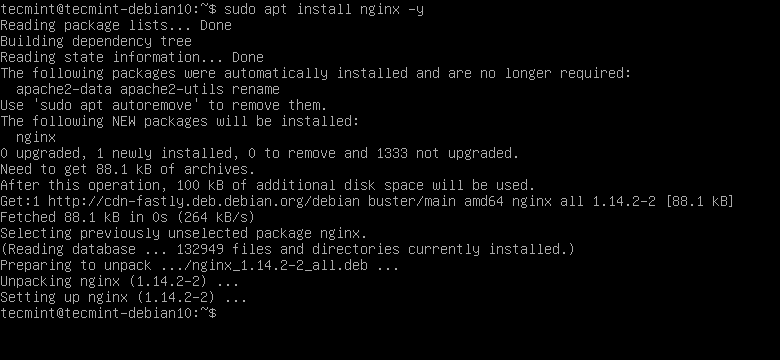Click the indented 'nginx' package line

point(36,137)
